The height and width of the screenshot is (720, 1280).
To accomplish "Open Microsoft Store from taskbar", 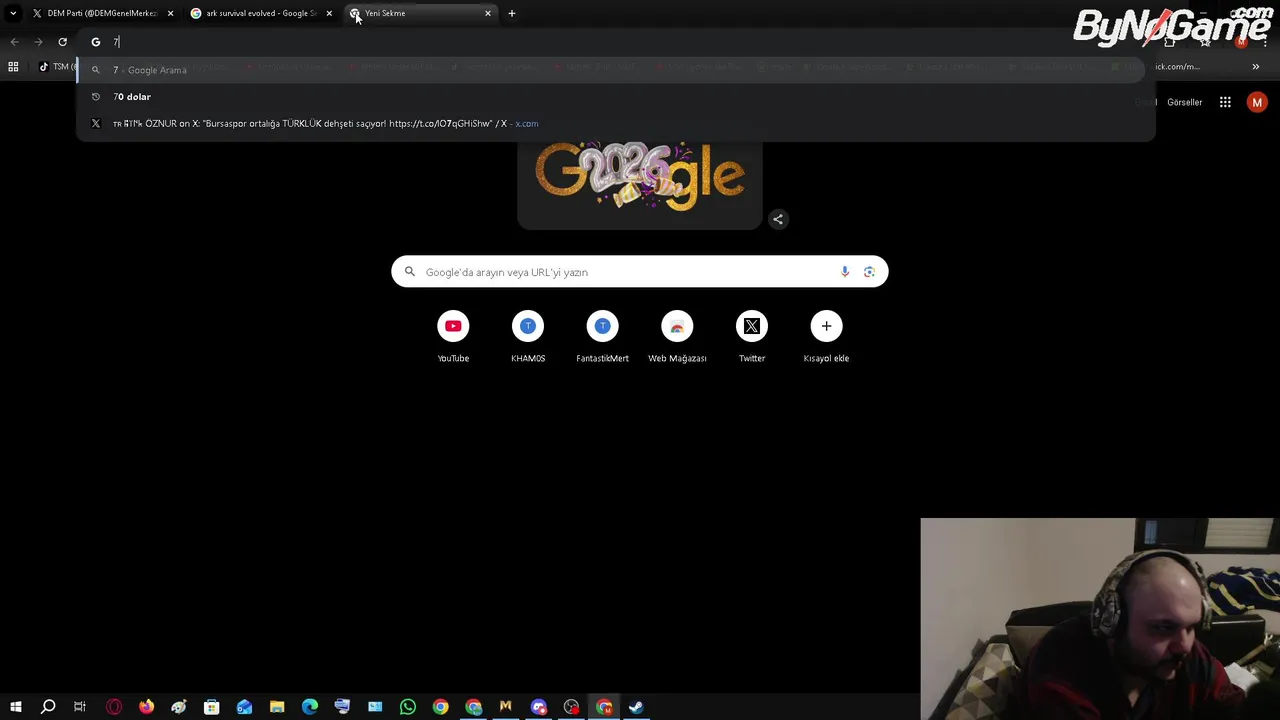I will point(211,707).
